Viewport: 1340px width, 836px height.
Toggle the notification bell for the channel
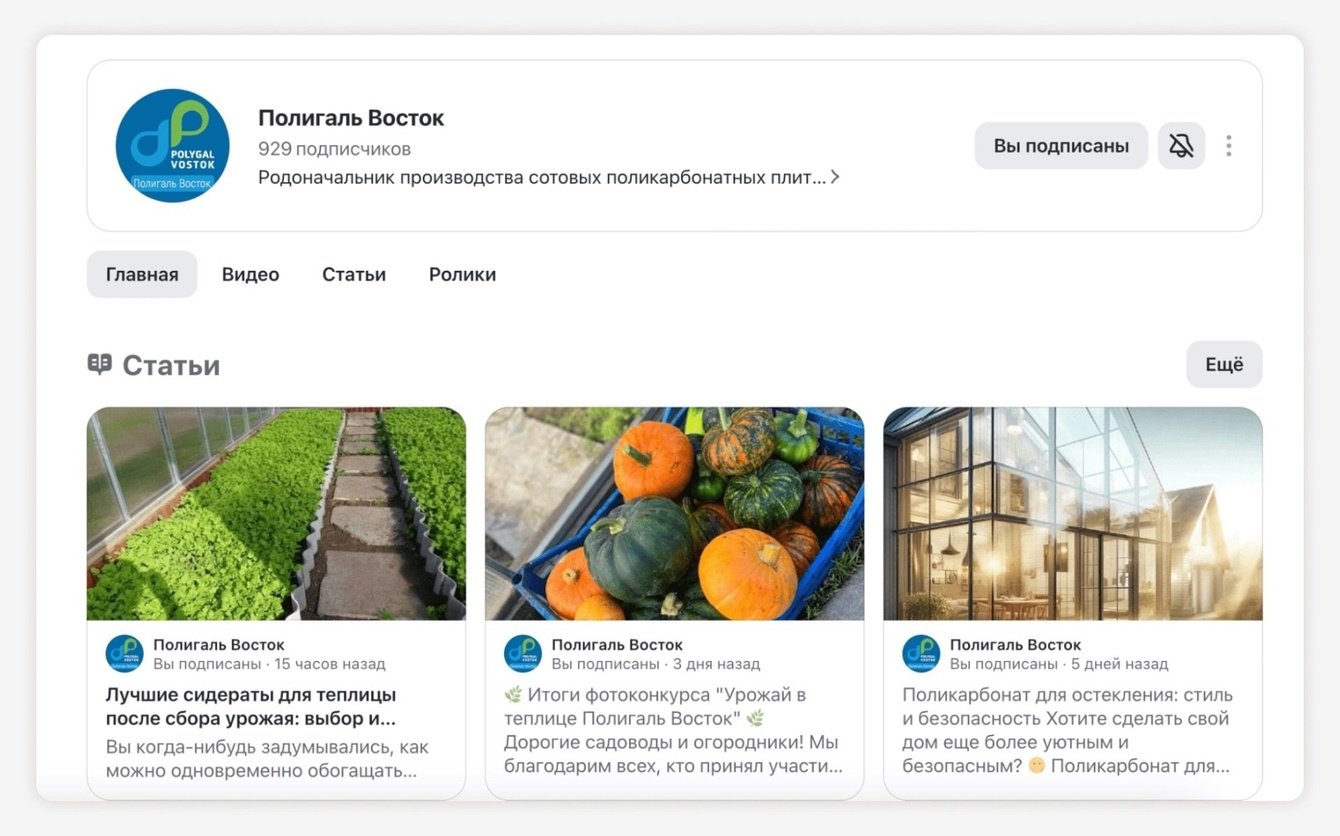(1181, 146)
